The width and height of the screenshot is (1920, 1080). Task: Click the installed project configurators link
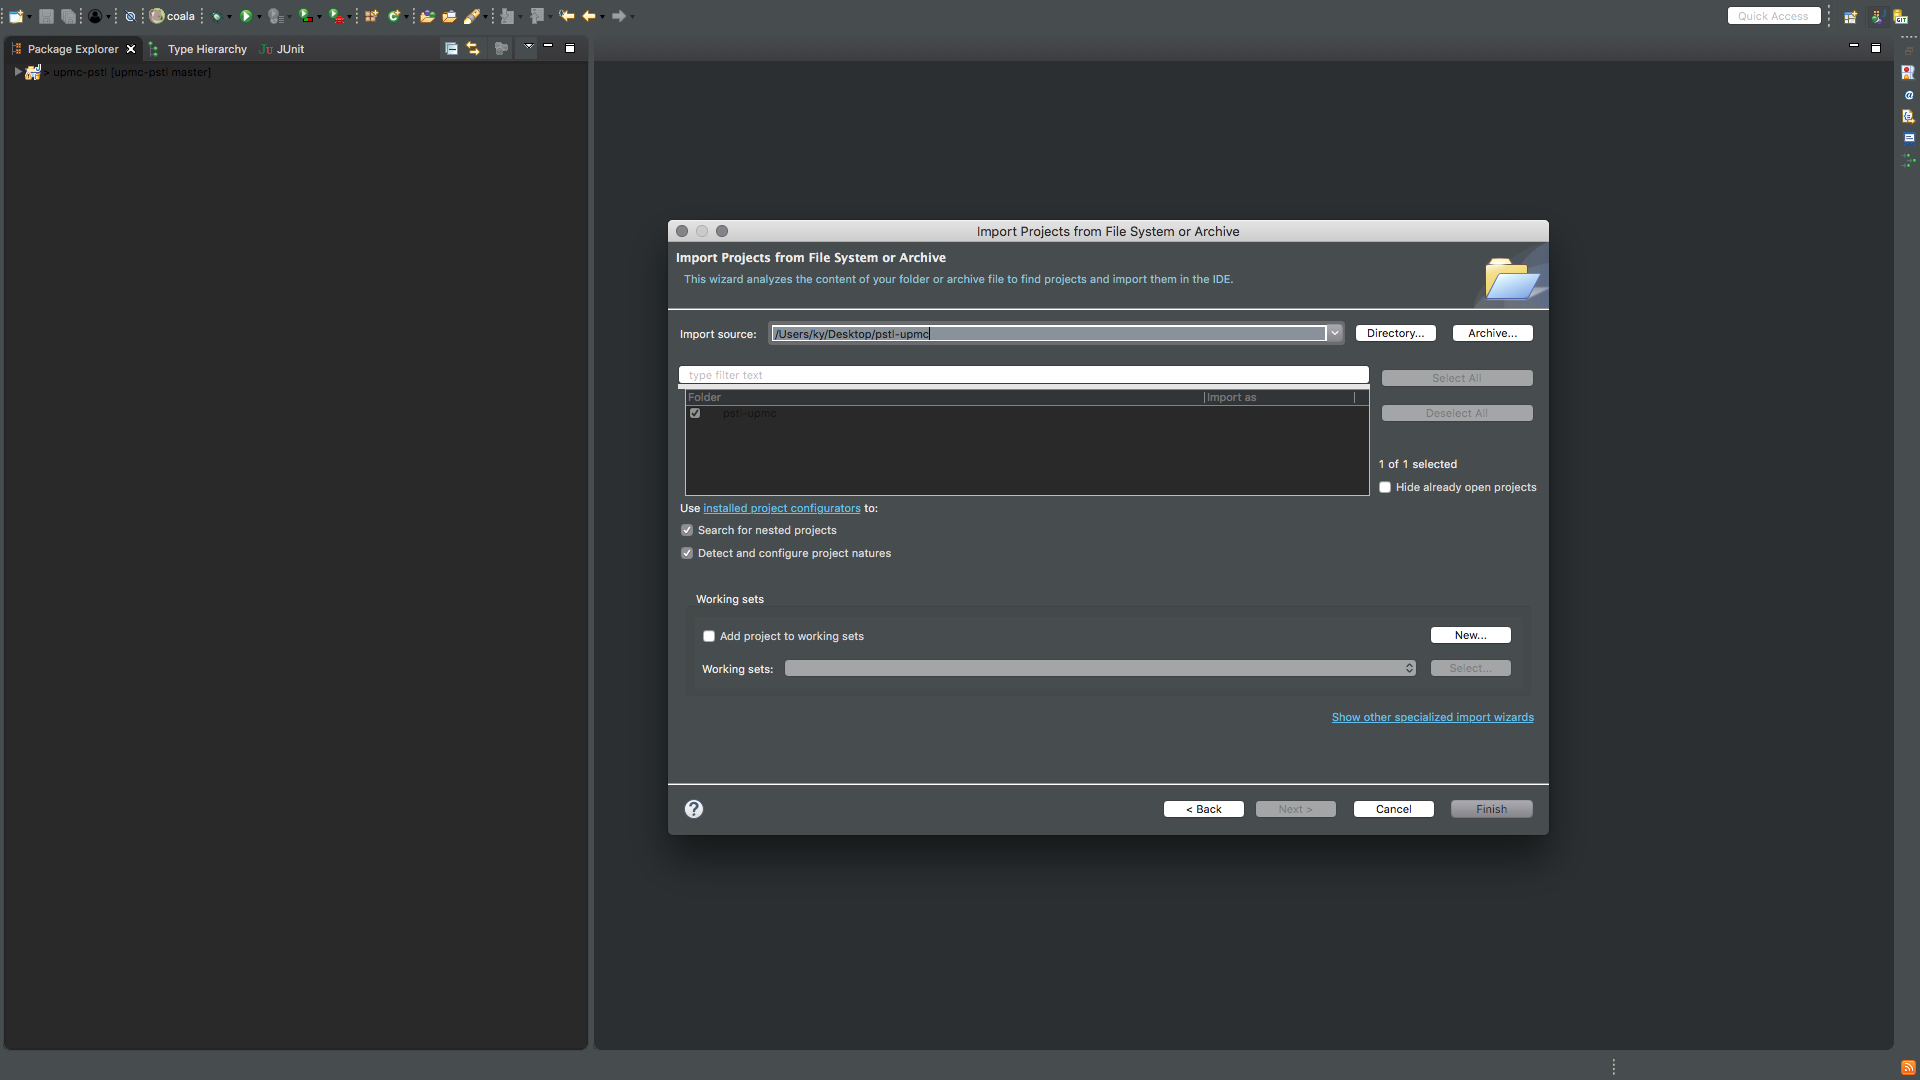[779, 508]
